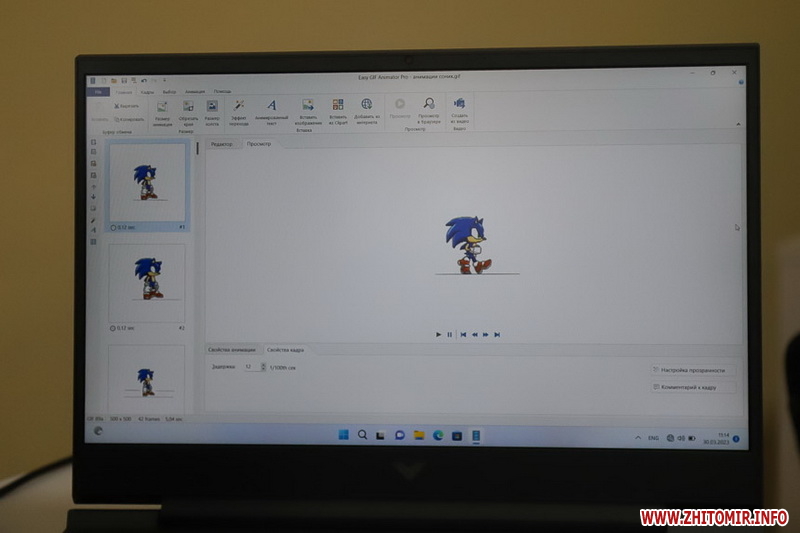Select the second frame thumbnail
This screenshot has height=533, width=800.
coord(147,284)
